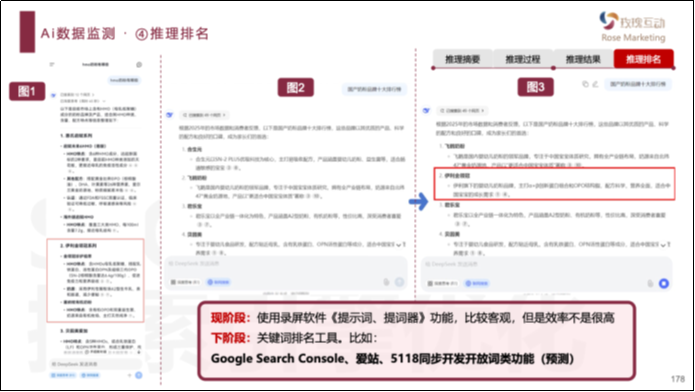695x392 pixels.
Task: Click the '4. 贝因美' heading in 图2
Action: click(192, 235)
